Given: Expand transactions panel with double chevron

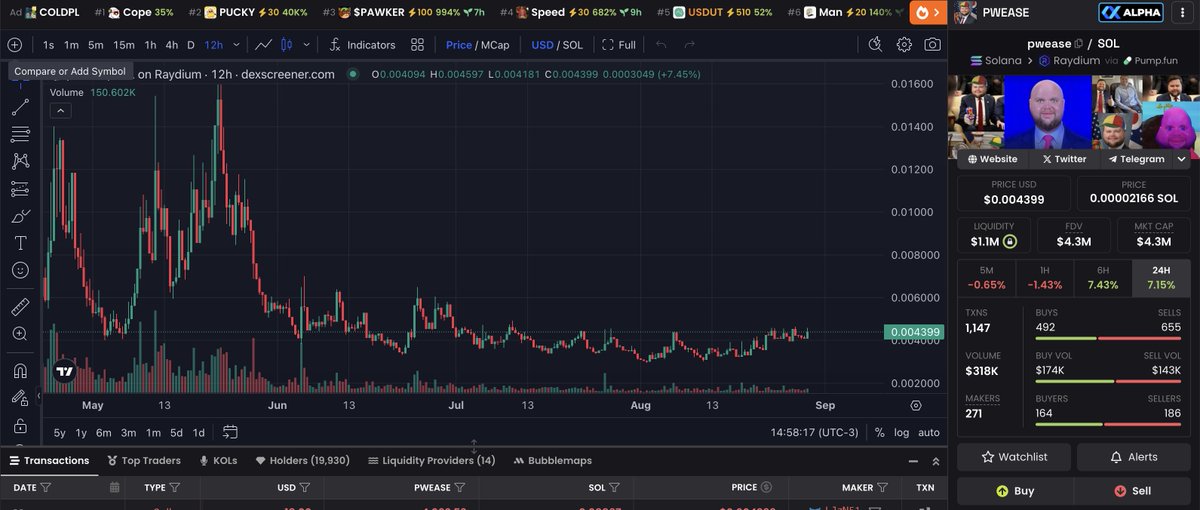Looking at the screenshot, I should [935, 461].
